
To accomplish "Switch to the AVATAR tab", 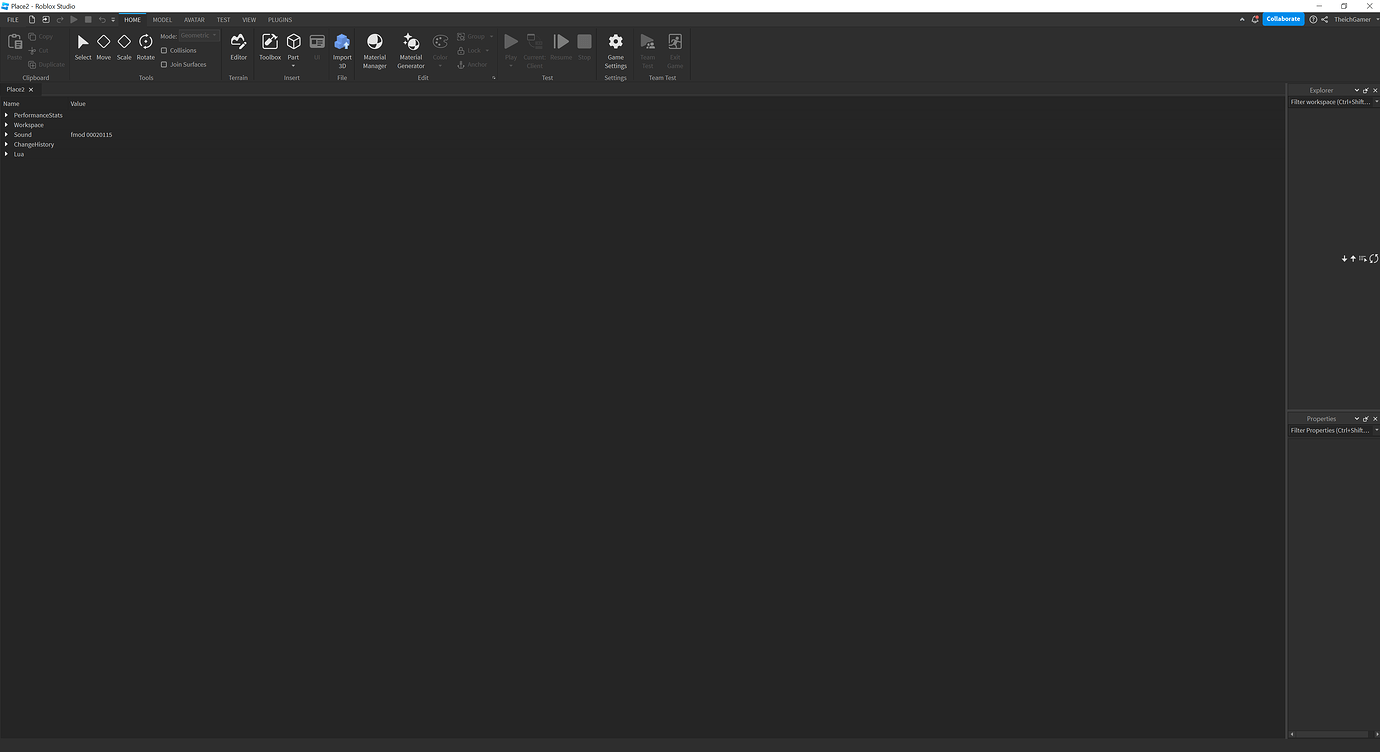I will 194,20.
